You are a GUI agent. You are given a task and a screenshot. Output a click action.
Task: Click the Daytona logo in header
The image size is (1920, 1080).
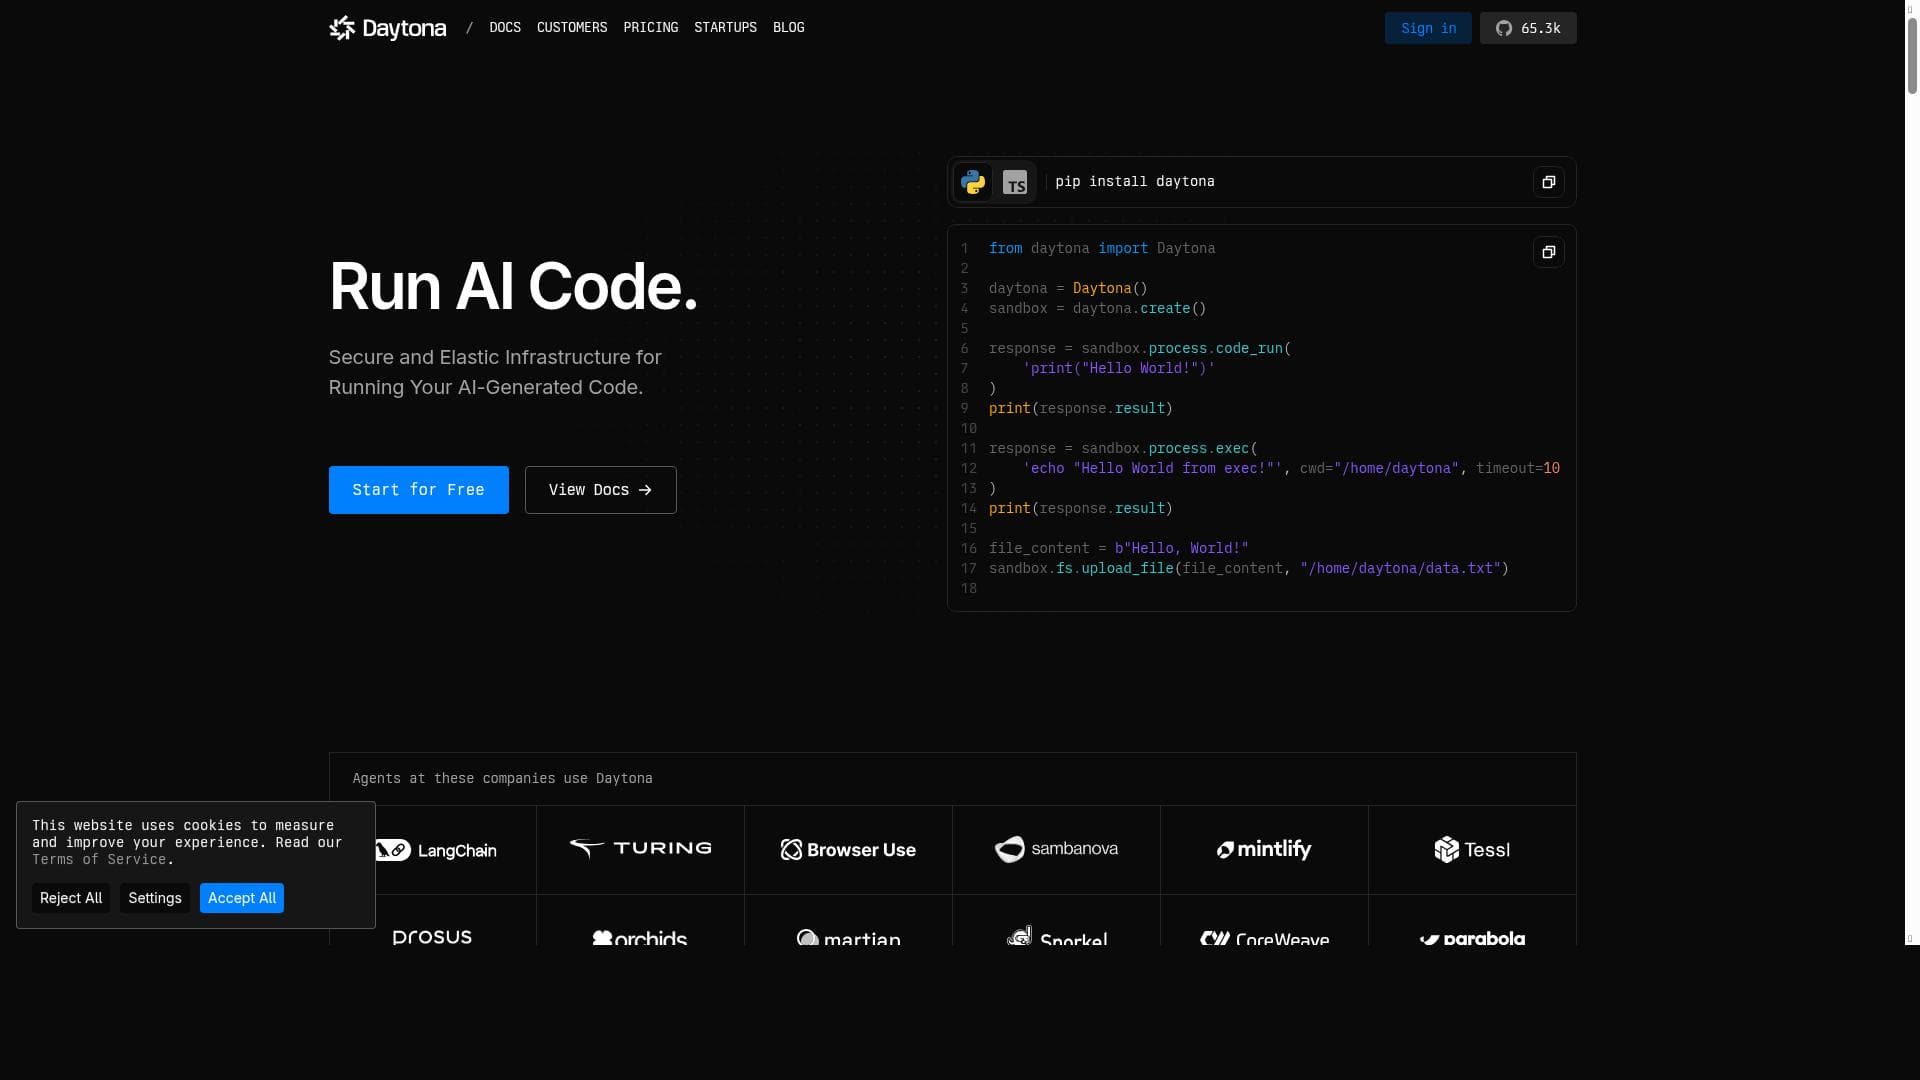[387, 28]
